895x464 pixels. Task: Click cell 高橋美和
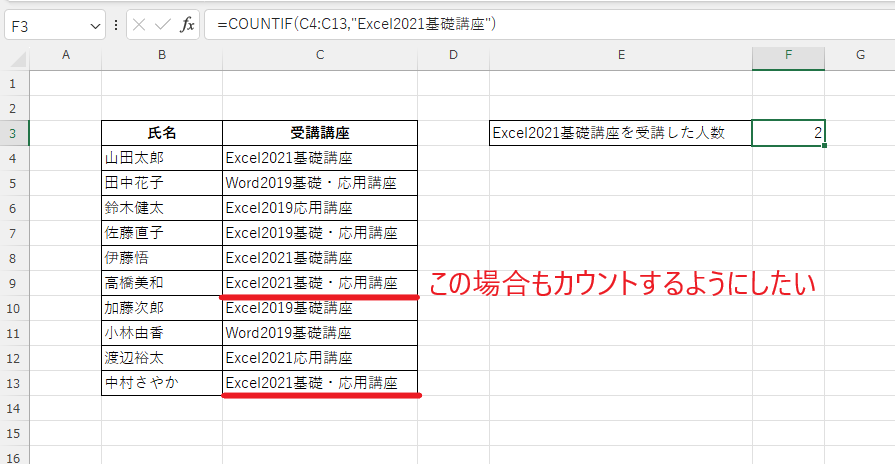click(162, 283)
